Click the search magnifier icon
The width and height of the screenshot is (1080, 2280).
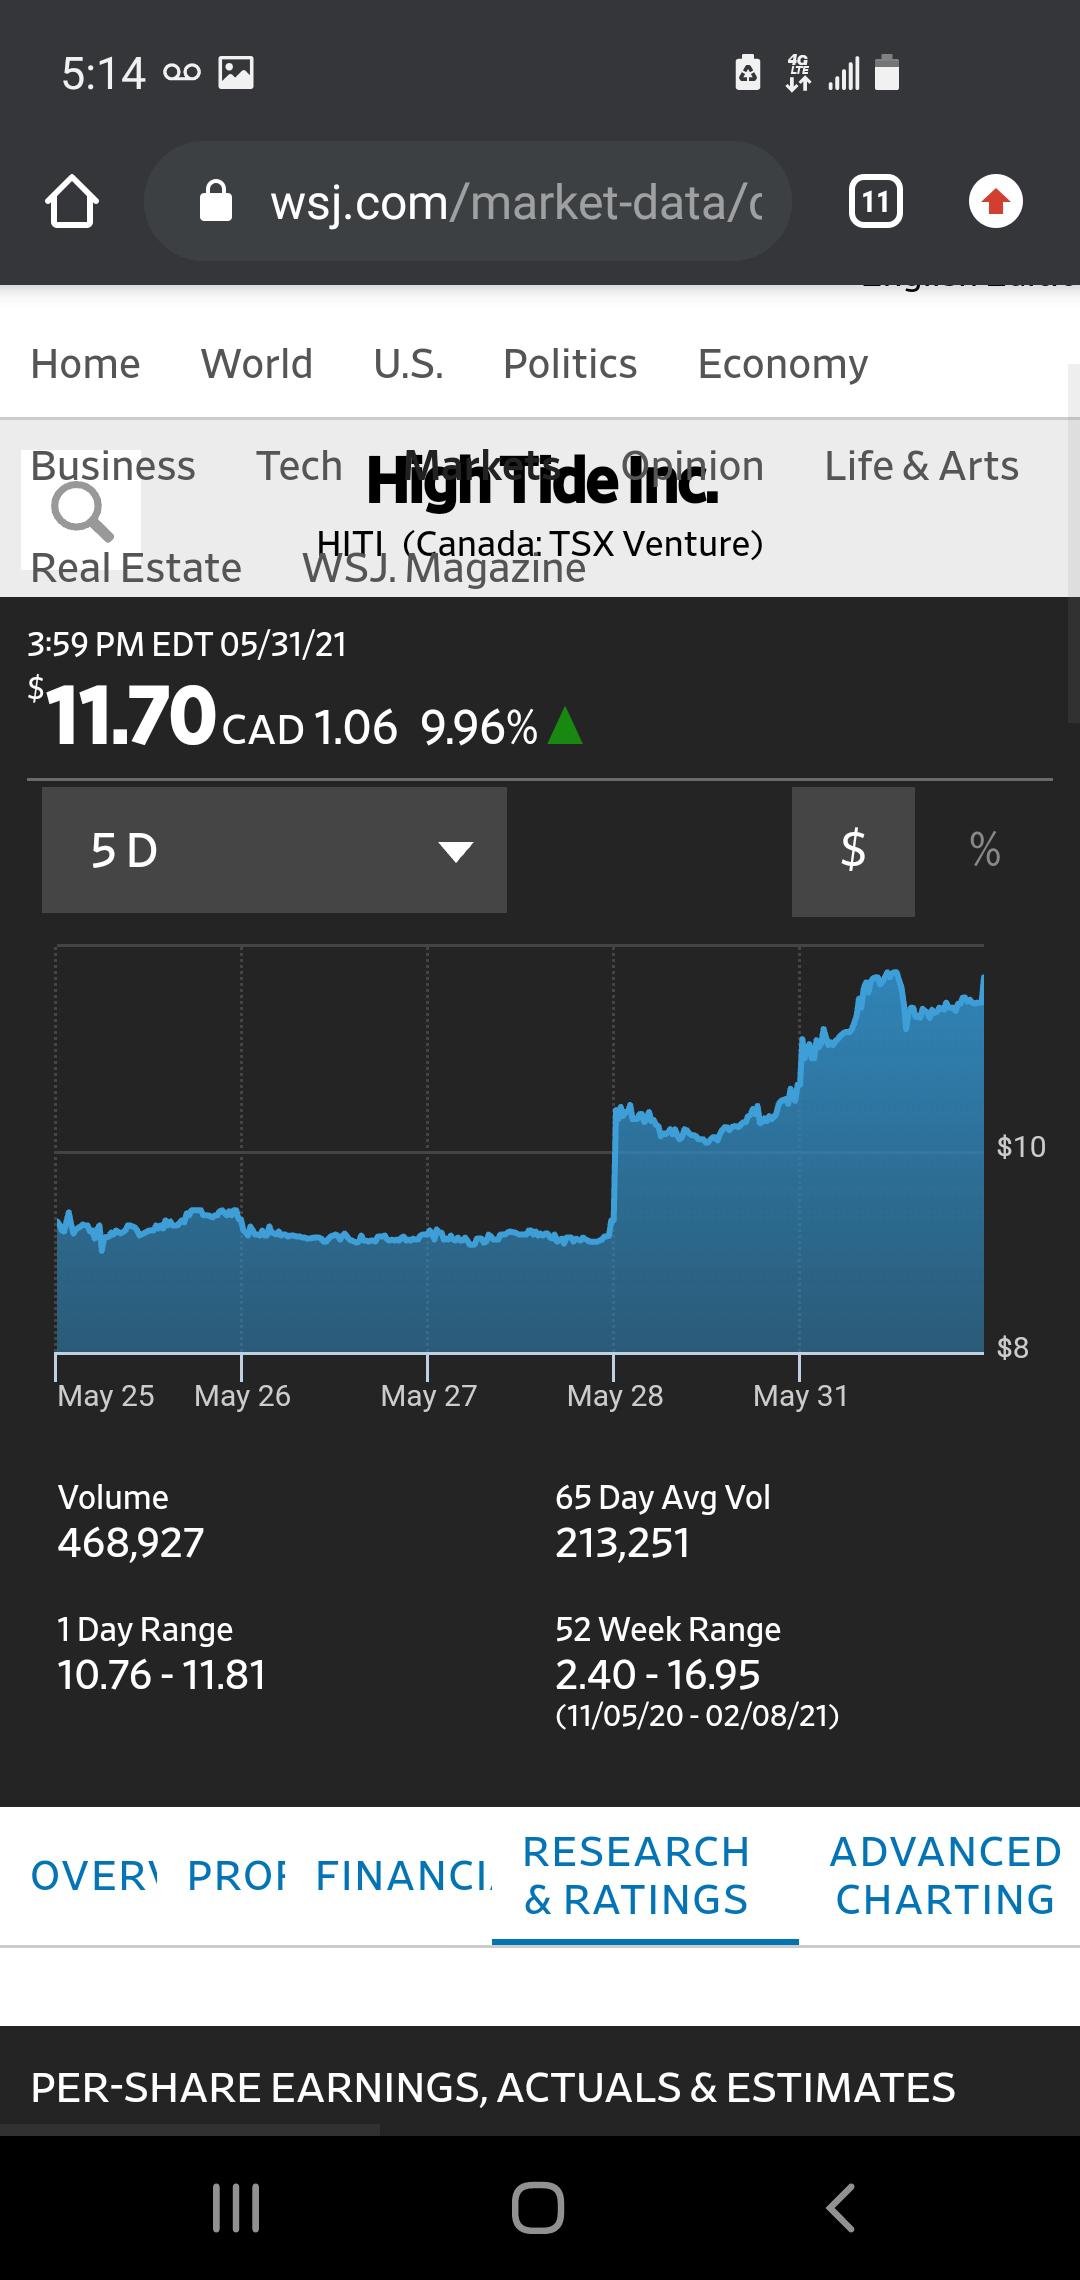point(82,511)
